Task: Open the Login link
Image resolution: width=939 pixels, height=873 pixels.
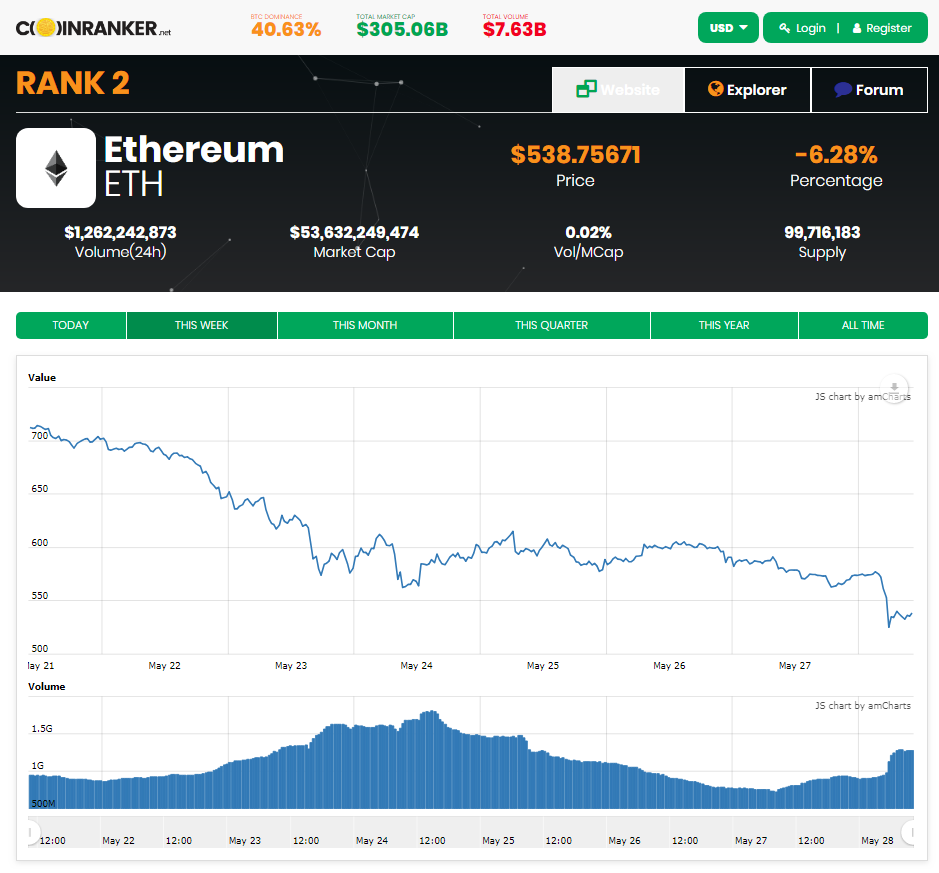Action: pyautogui.click(x=802, y=28)
